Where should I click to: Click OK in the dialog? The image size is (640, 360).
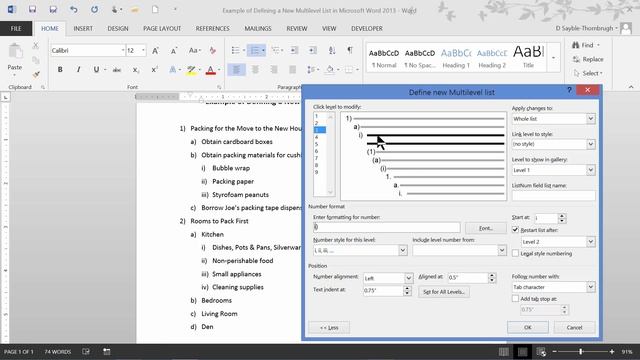tap(527, 327)
